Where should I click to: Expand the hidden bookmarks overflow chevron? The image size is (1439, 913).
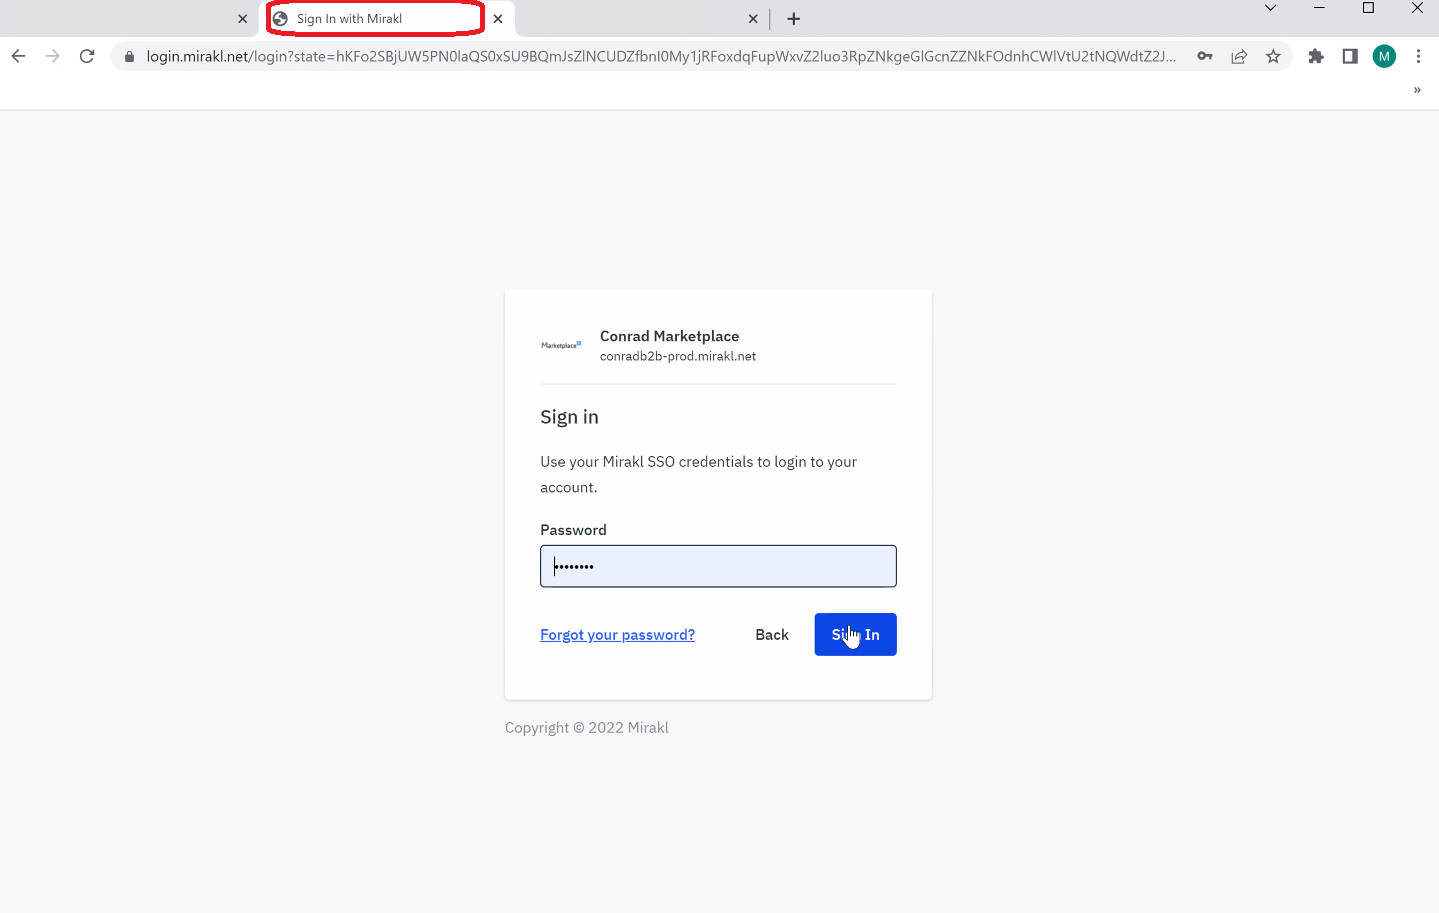[x=1417, y=90]
